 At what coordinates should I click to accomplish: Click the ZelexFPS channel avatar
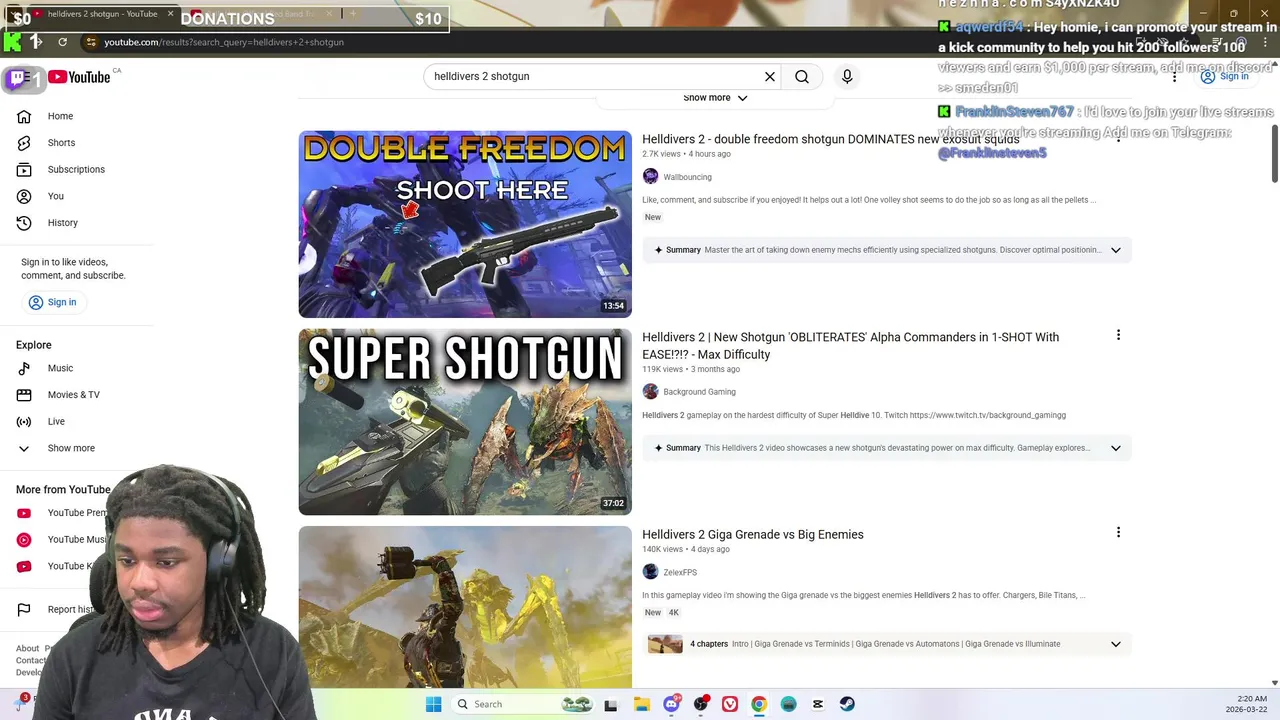(x=651, y=572)
